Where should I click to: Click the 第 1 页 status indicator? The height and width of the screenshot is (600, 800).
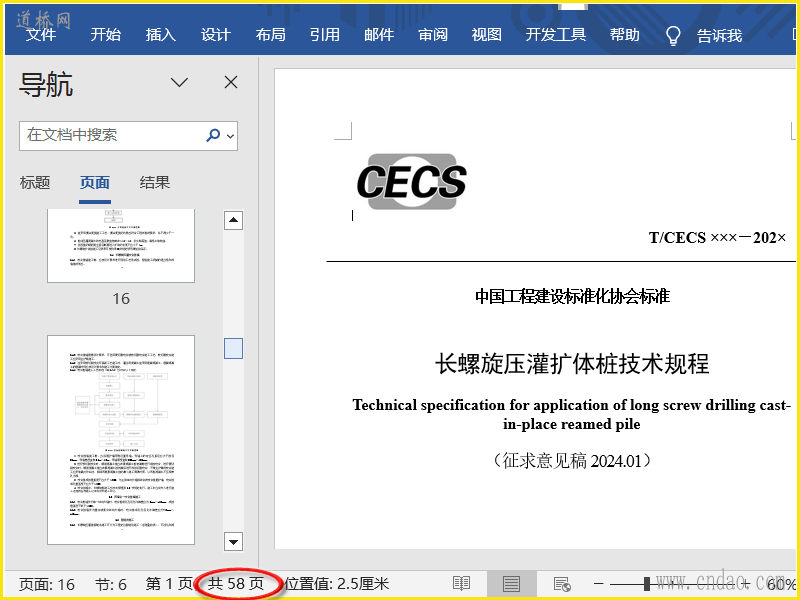point(169,584)
